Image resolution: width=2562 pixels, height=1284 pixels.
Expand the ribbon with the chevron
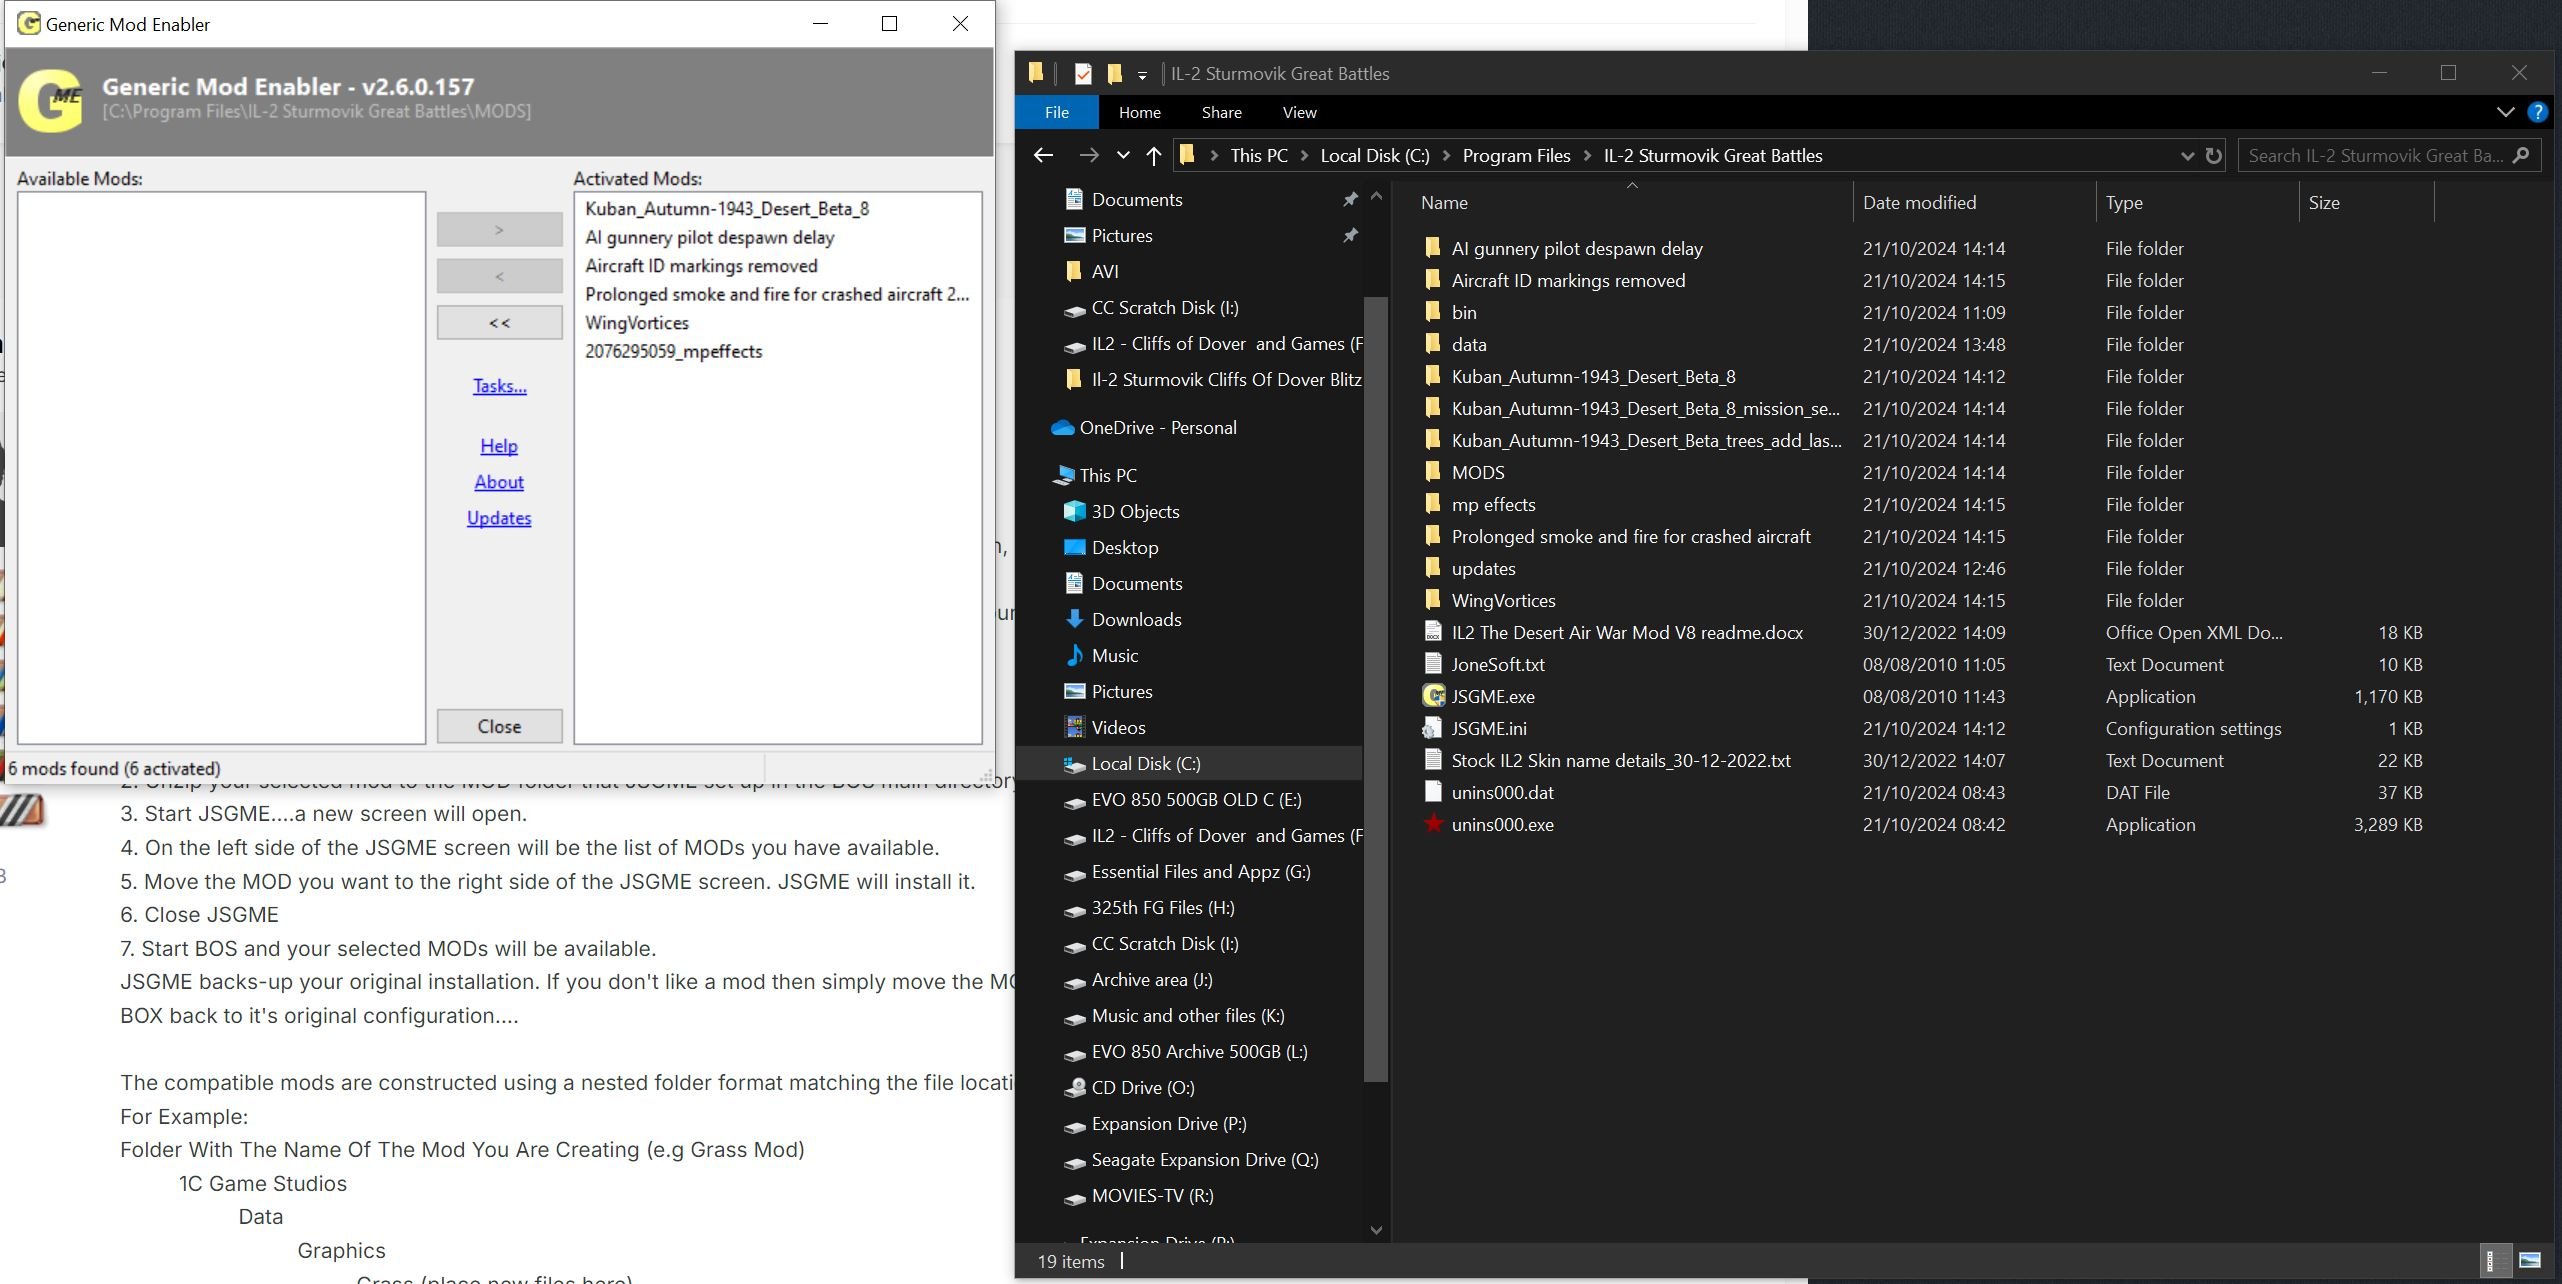(2505, 112)
